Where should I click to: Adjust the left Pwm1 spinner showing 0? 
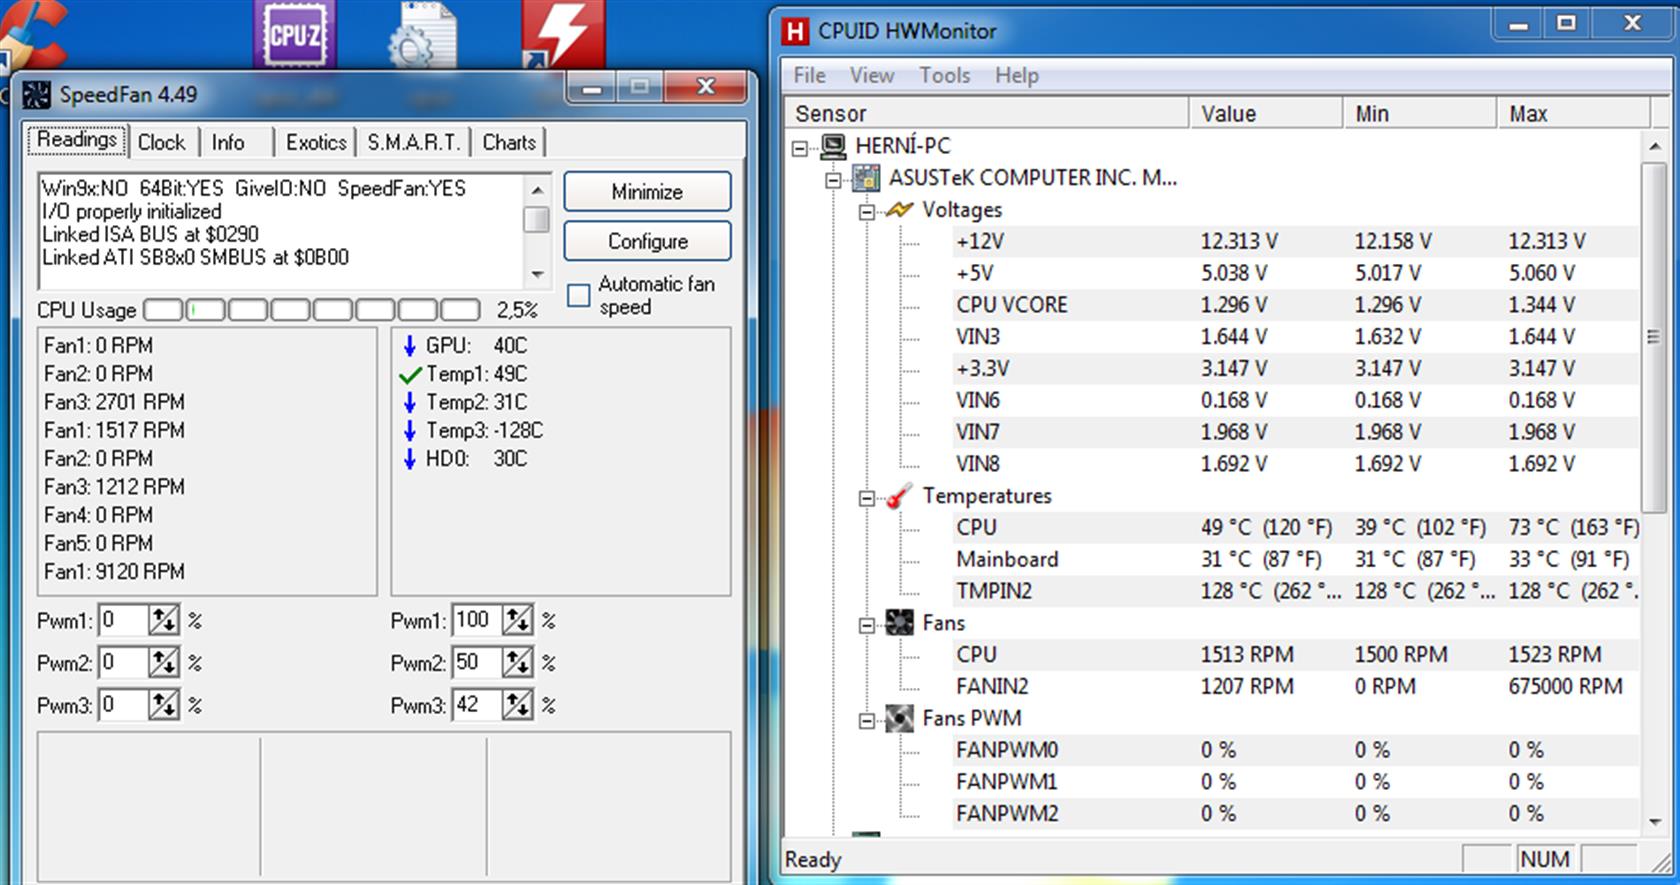pyautogui.click(x=164, y=620)
